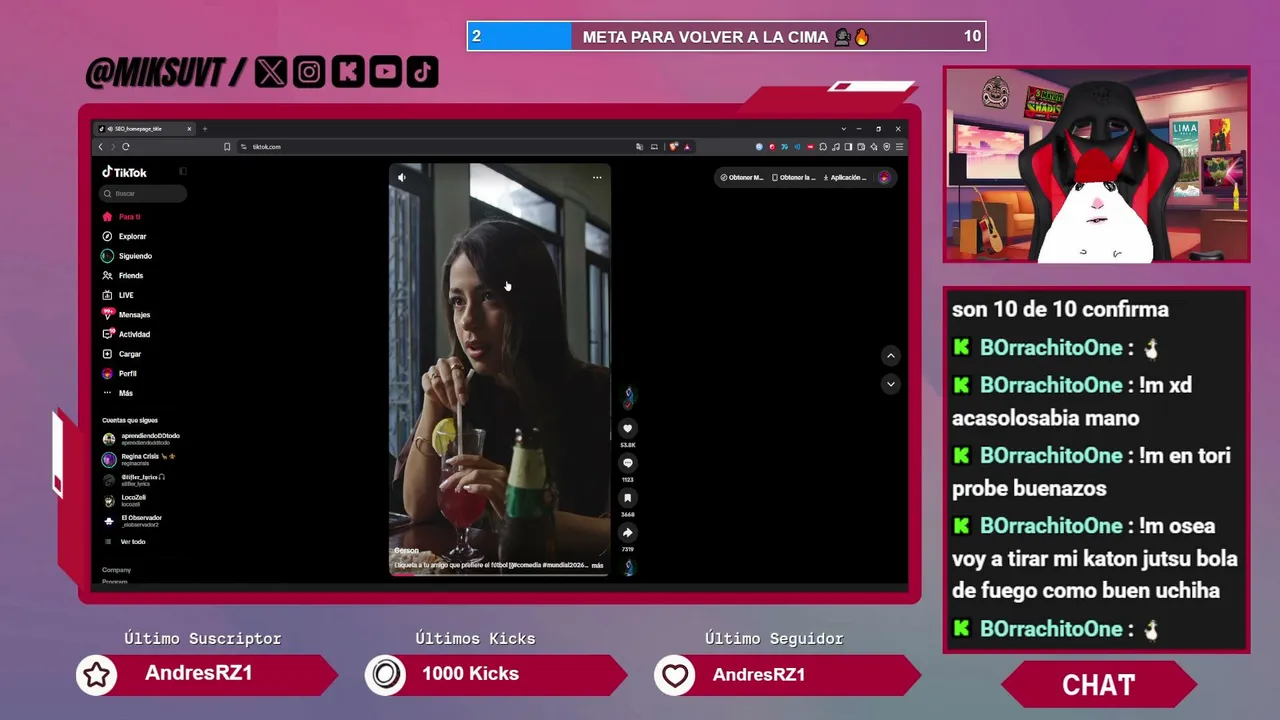Go to the Para ti feed
1280x720 pixels.
click(122, 217)
